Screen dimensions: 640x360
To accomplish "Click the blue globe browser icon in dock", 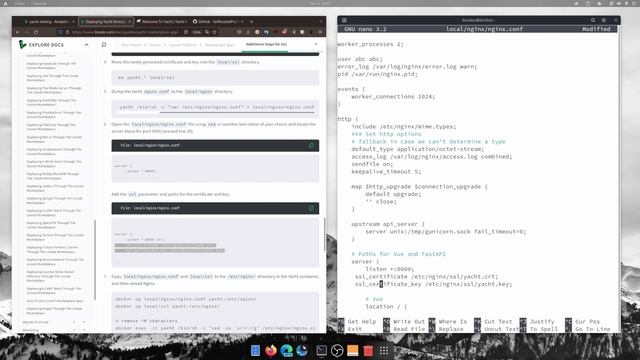I will click(302, 350).
